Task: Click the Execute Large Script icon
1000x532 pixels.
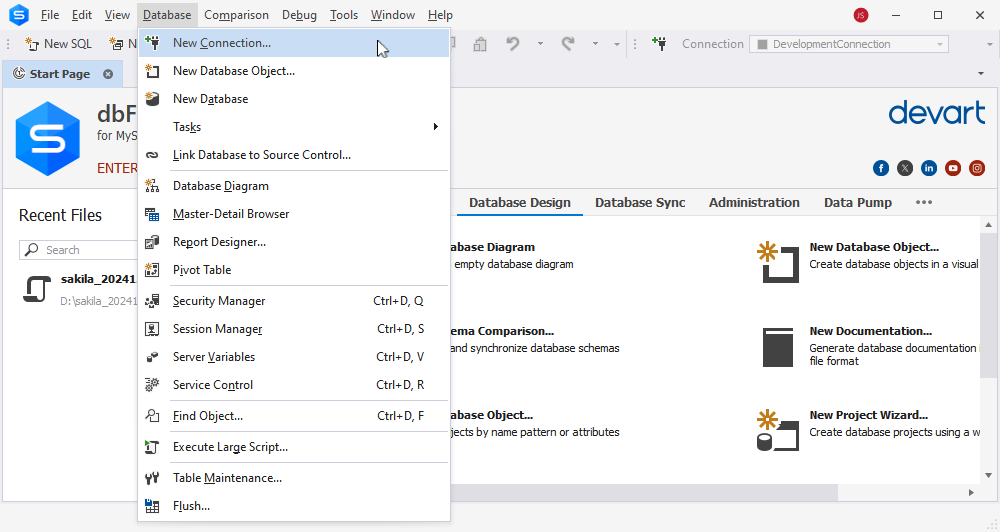Action: (152, 447)
